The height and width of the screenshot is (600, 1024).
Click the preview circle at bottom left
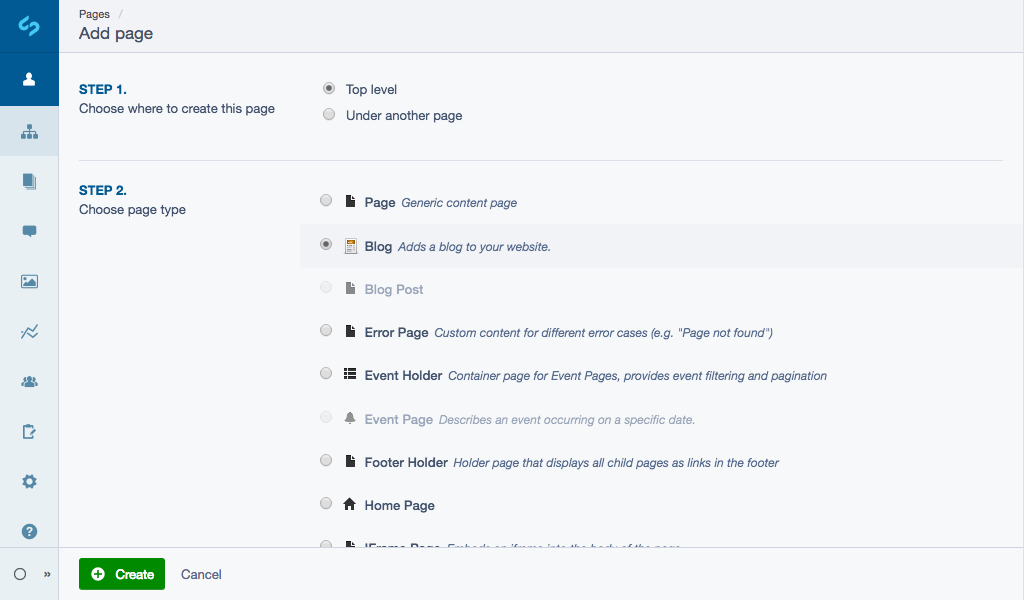click(x=18, y=573)
